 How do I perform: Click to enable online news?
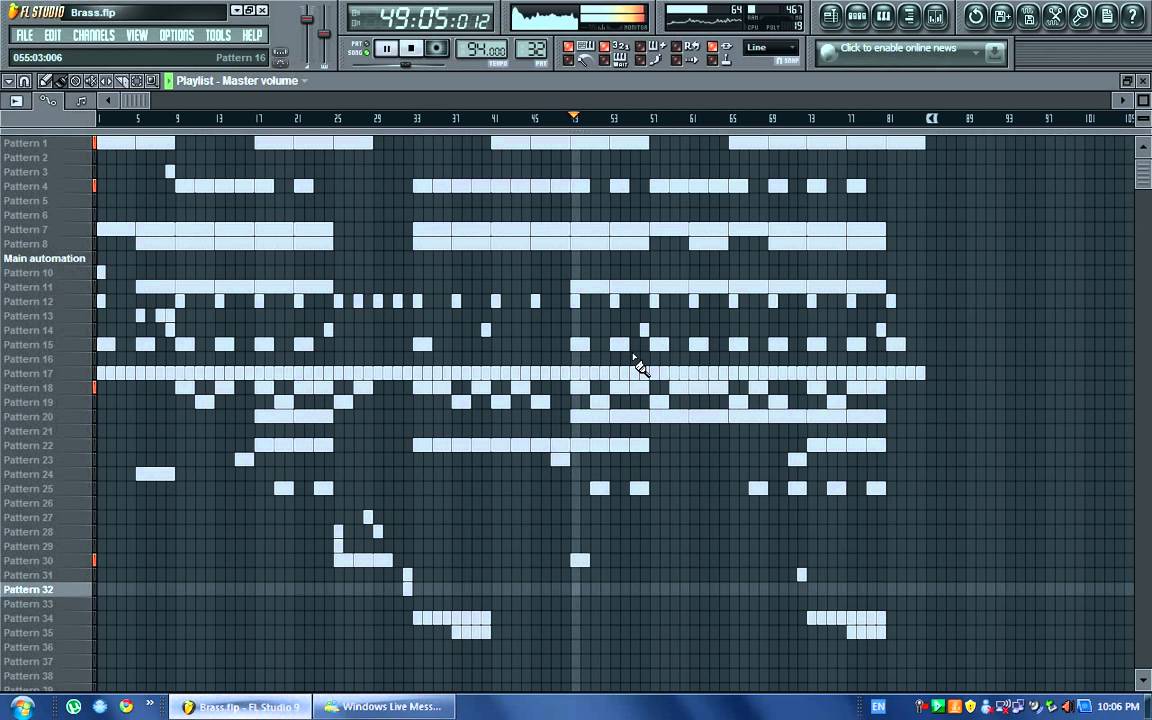click(898, 48)
